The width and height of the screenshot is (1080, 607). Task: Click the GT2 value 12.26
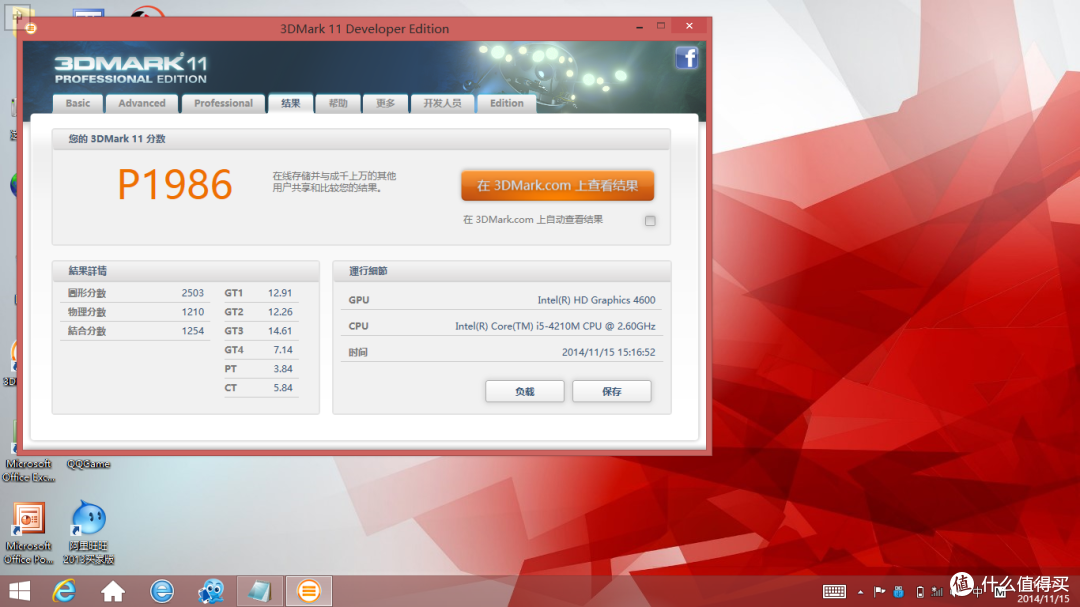(x=280, y=312)
